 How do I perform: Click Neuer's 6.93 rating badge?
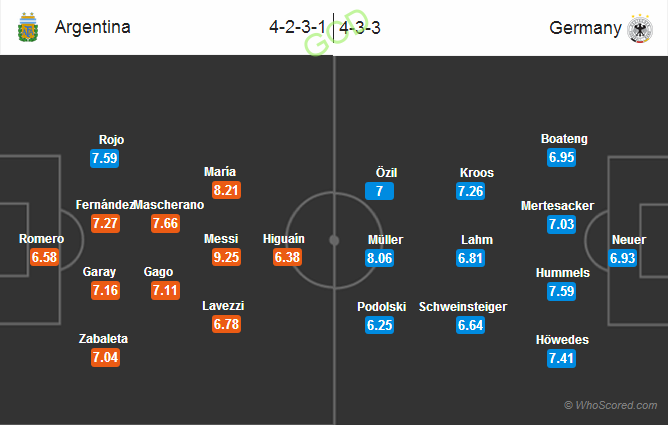622,258
